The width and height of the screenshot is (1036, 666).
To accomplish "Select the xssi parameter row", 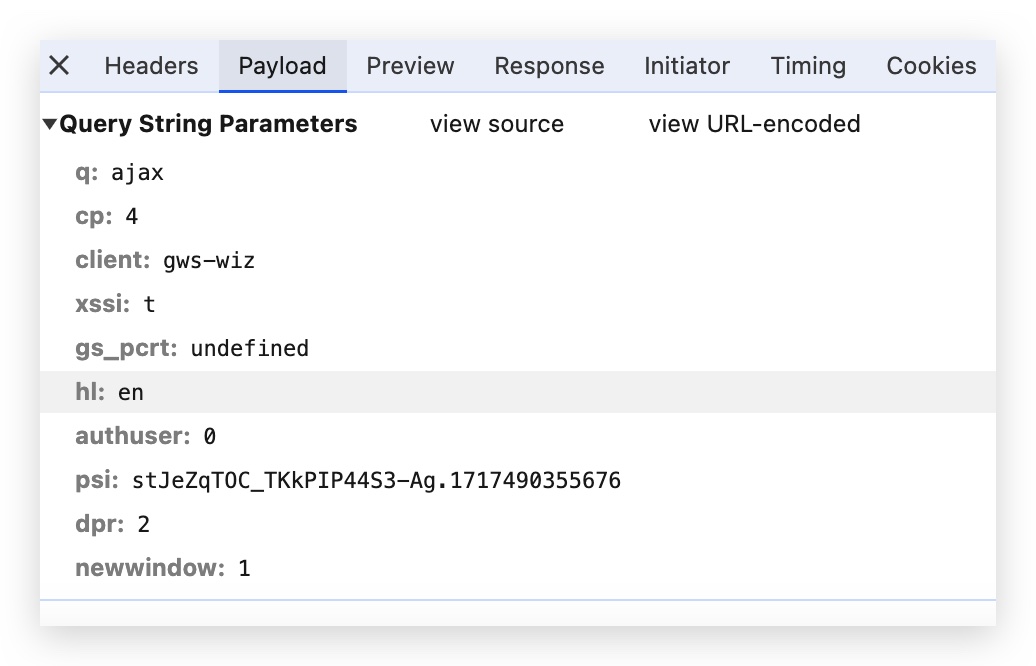I will coord(115,305).
